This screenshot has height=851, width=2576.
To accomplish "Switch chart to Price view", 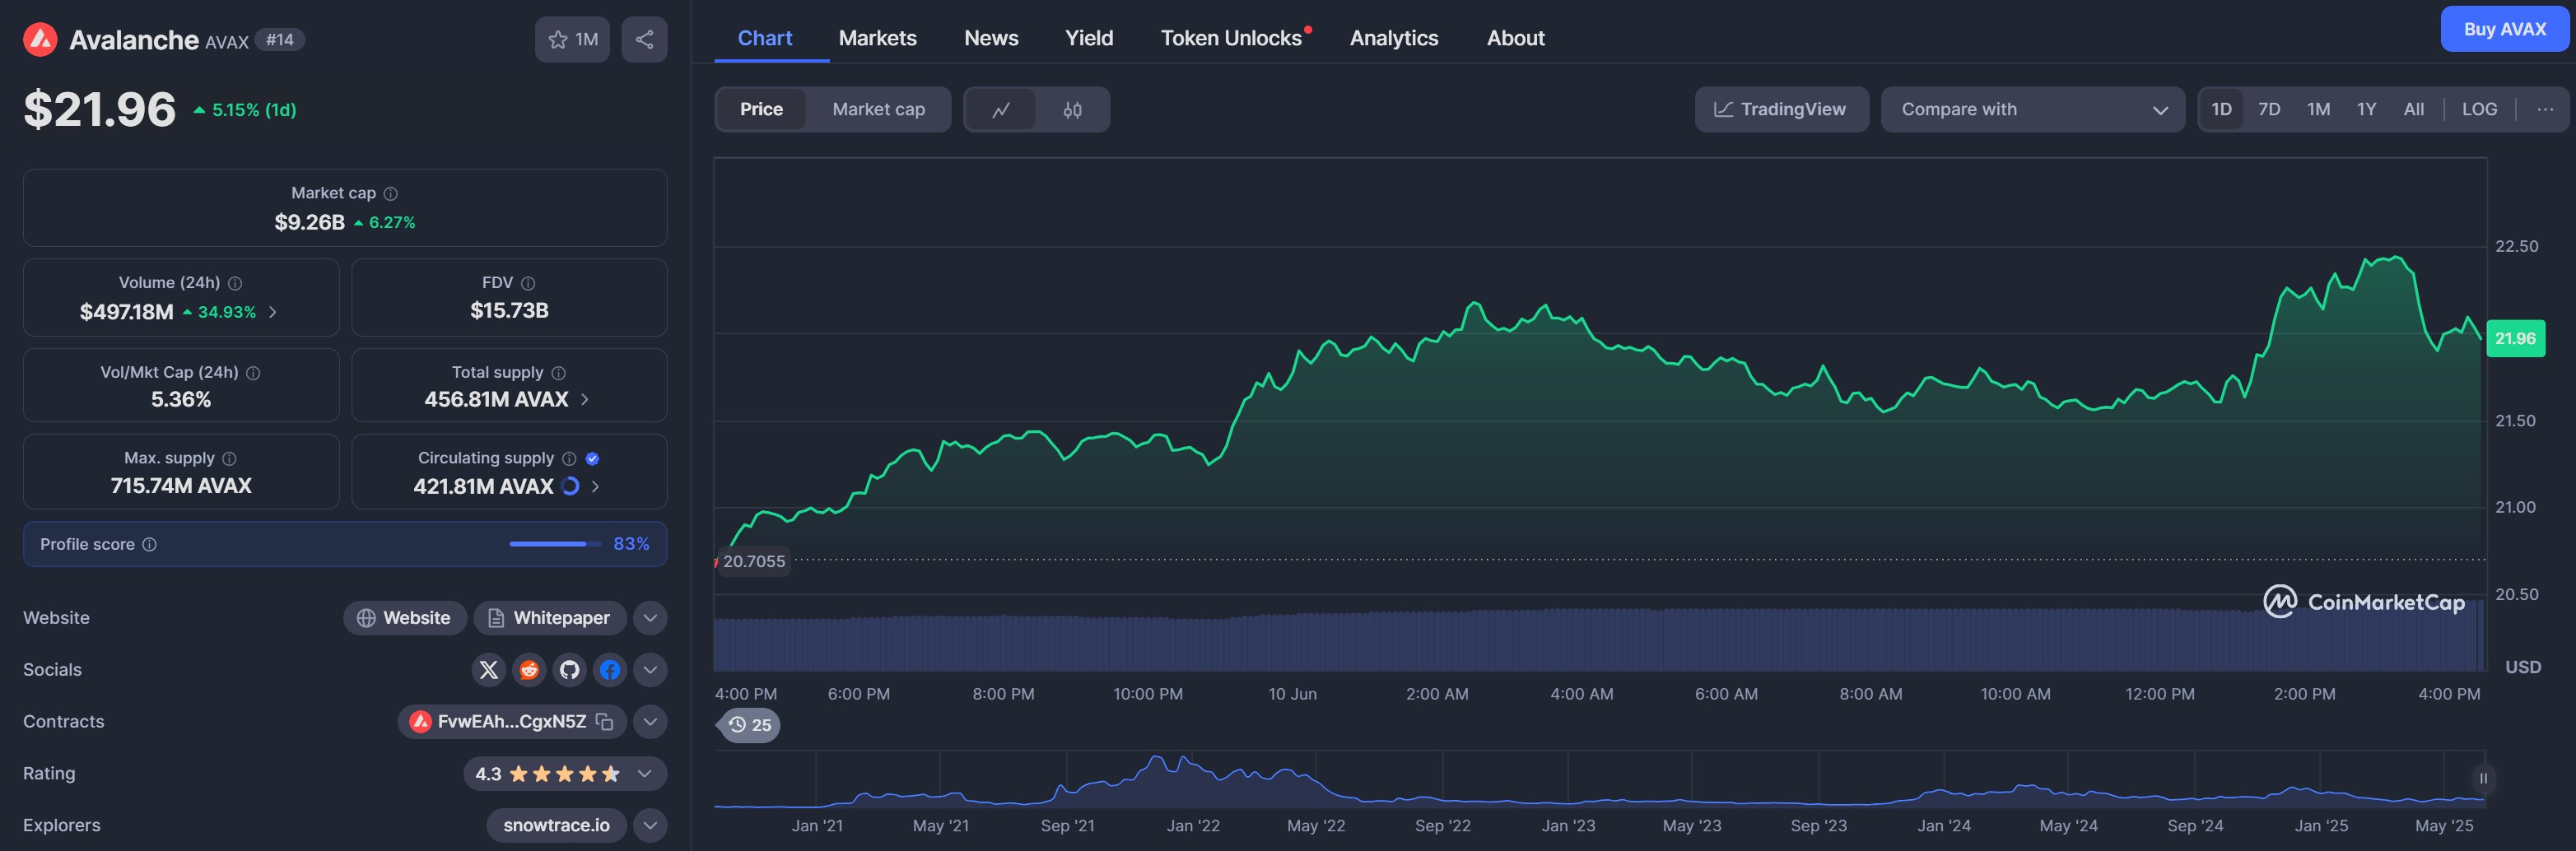I will coord(761,110).
